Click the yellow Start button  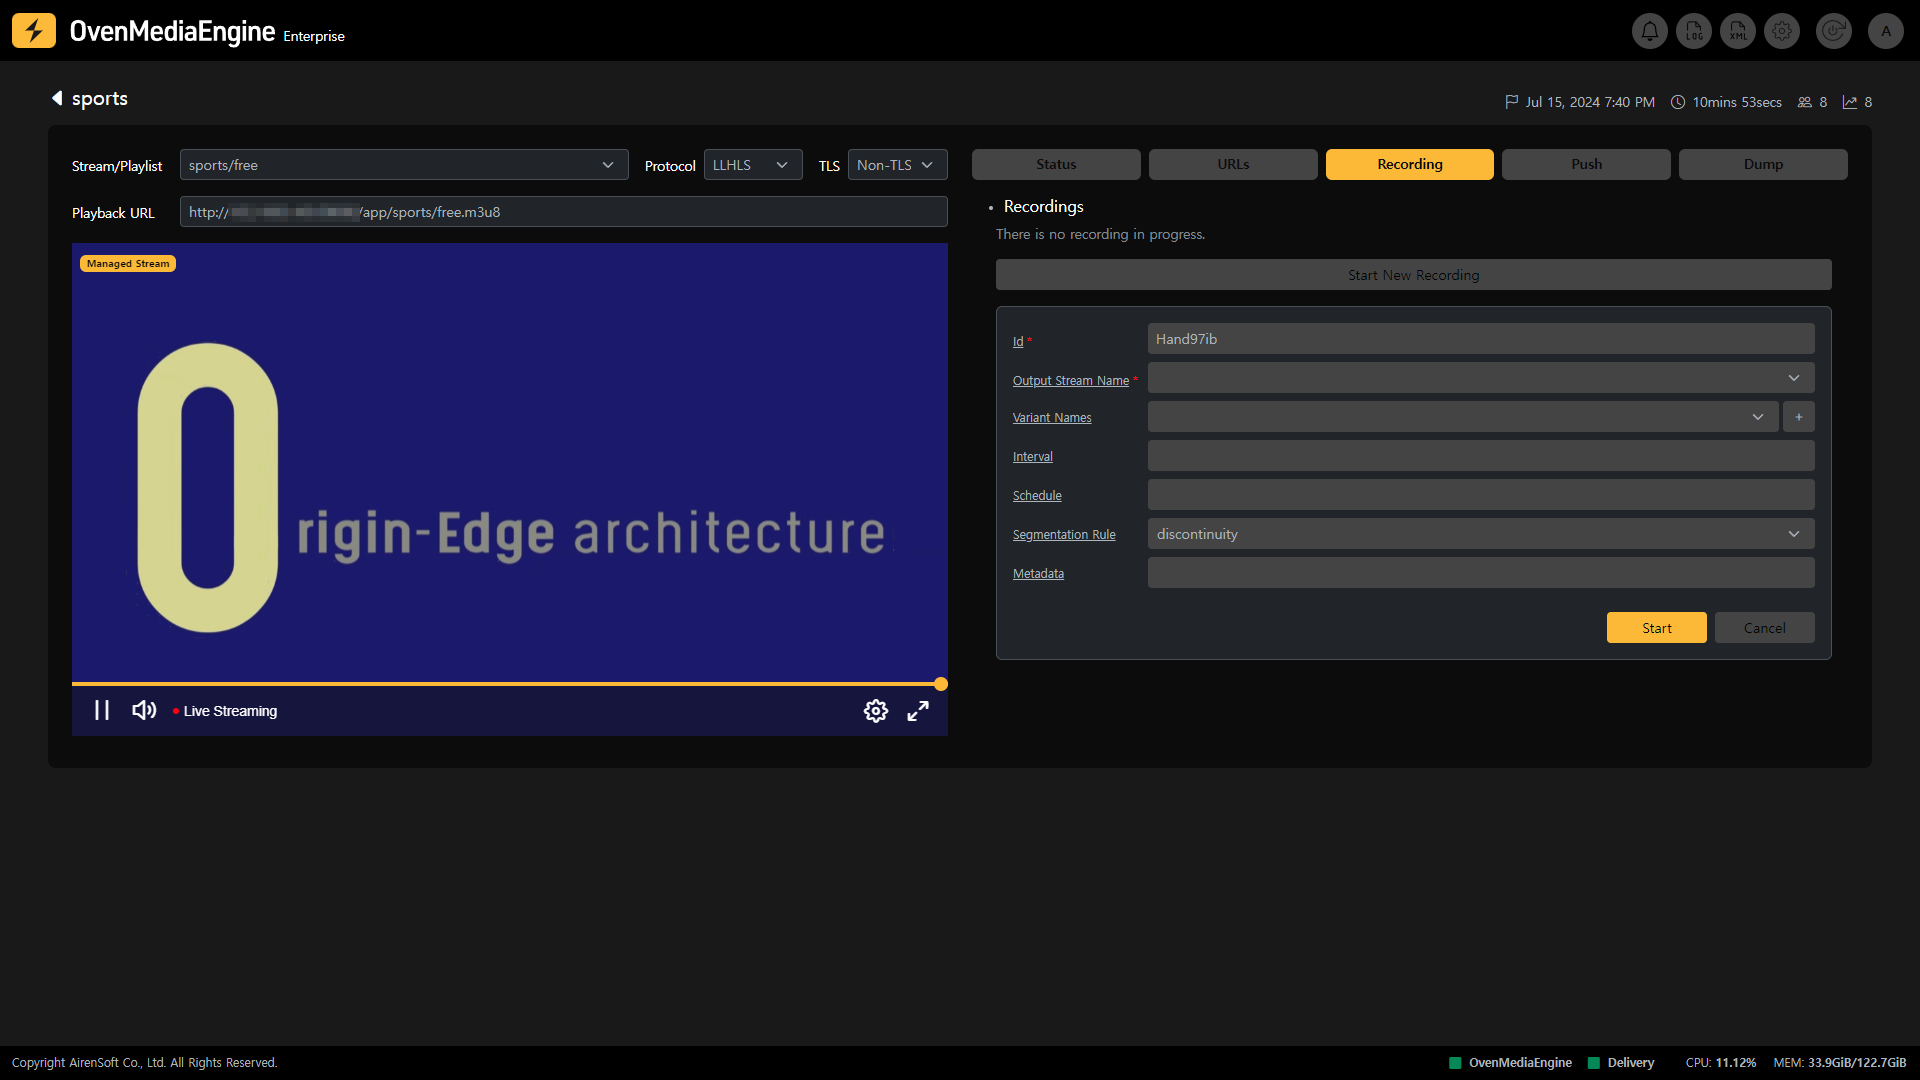[1656, 628]
